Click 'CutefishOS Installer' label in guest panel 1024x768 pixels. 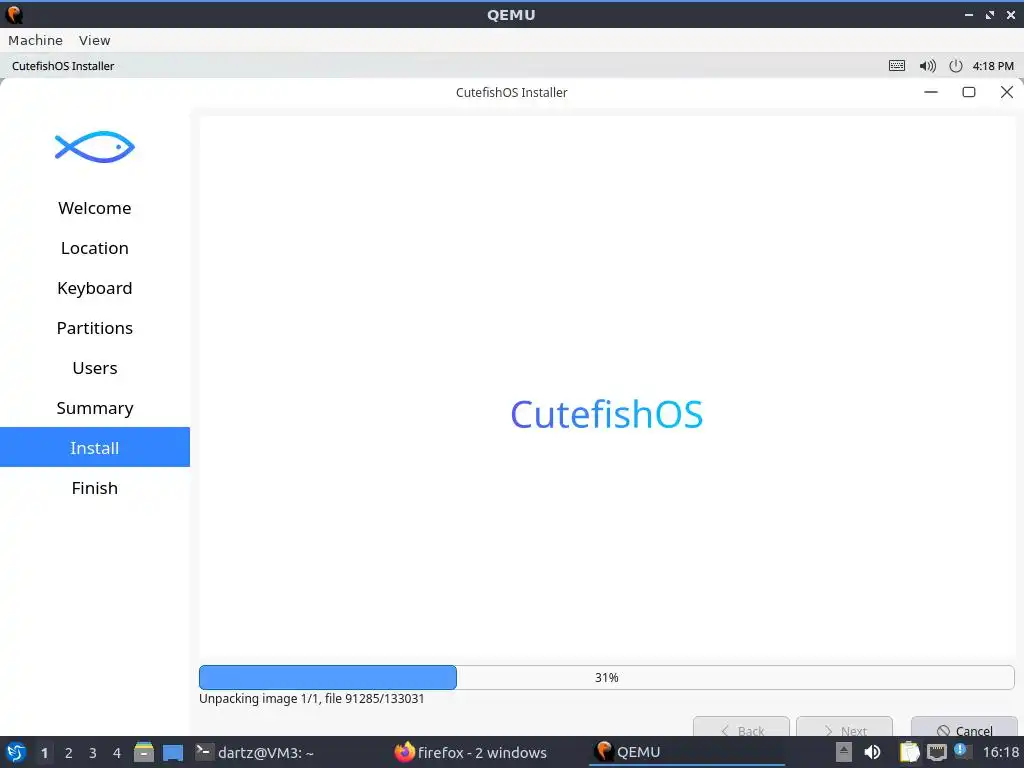[x=63, y=66]
